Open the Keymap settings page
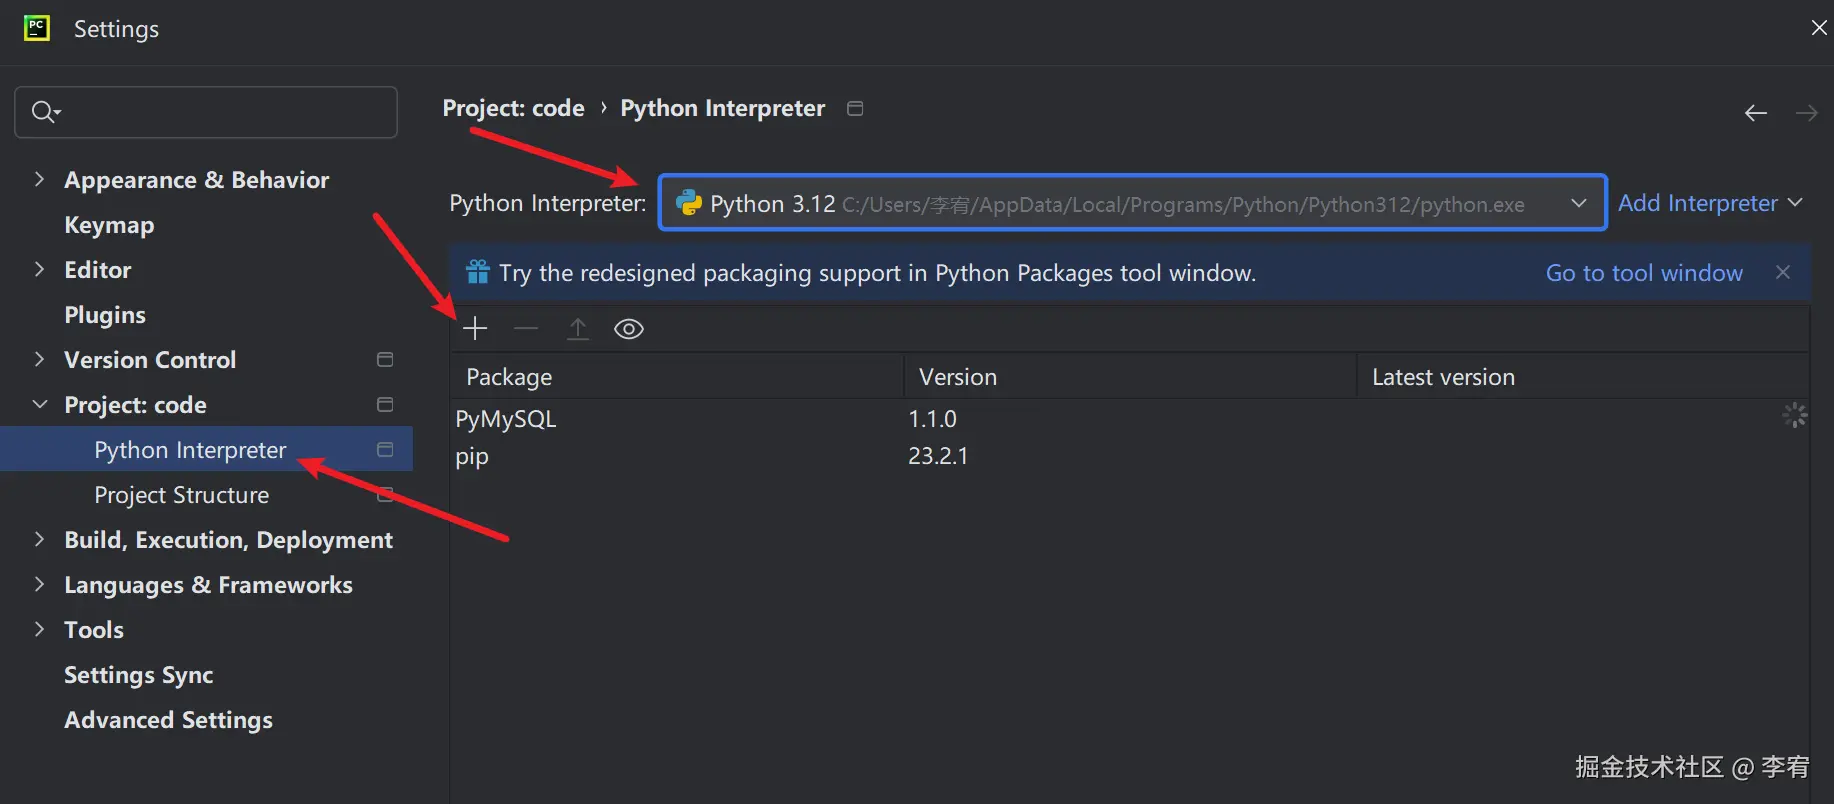The height and width of the screenshot is (804, 1834). (109, 225)
